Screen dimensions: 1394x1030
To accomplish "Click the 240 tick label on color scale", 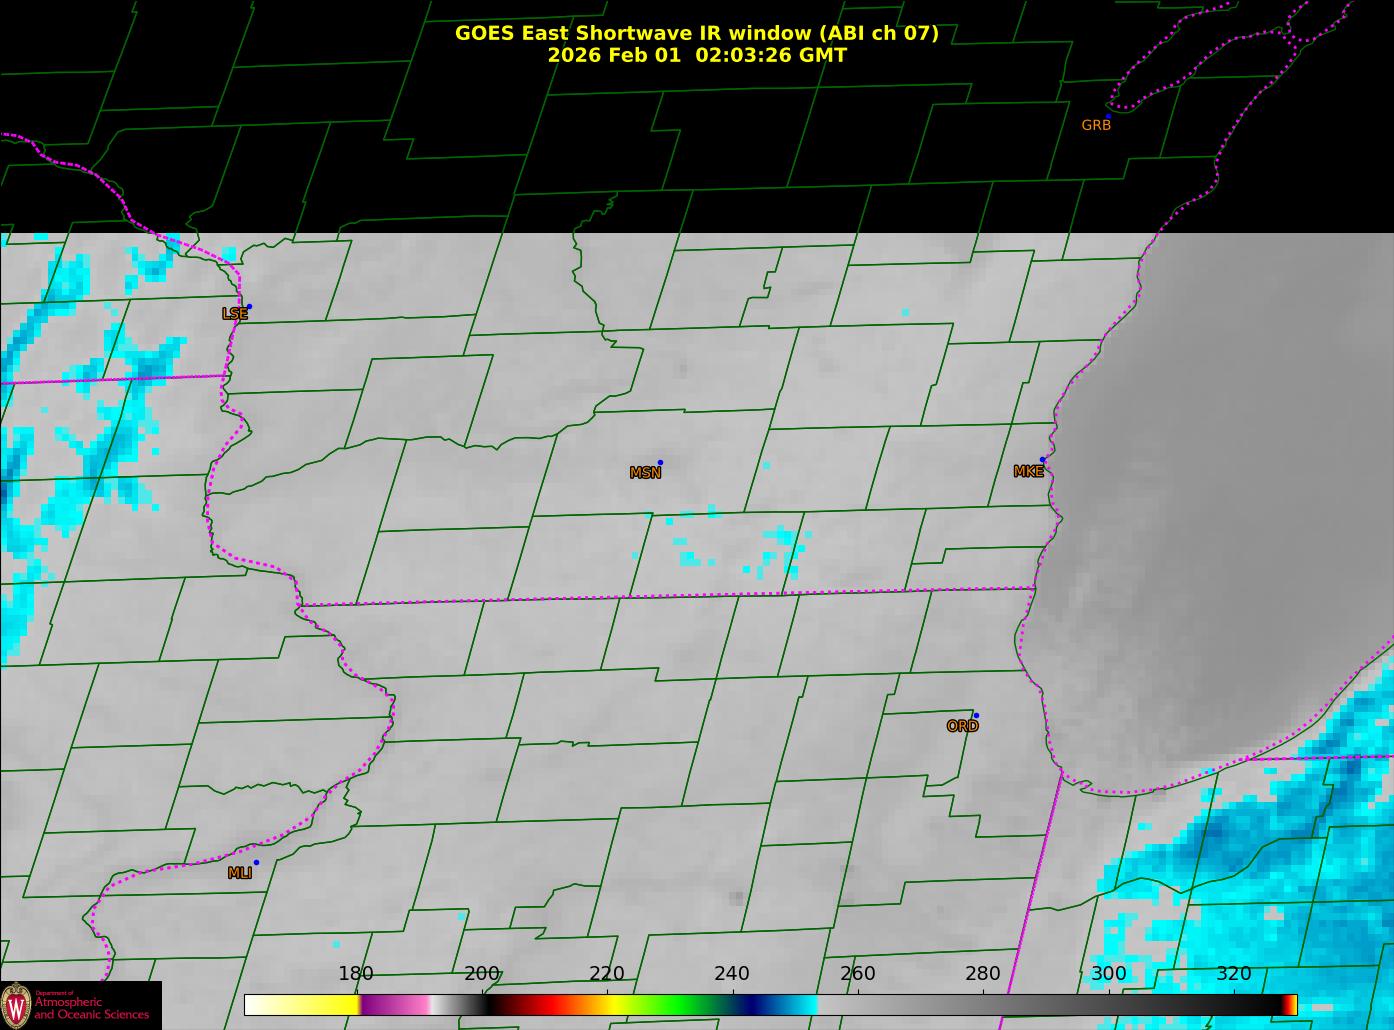I will [732, 974].
